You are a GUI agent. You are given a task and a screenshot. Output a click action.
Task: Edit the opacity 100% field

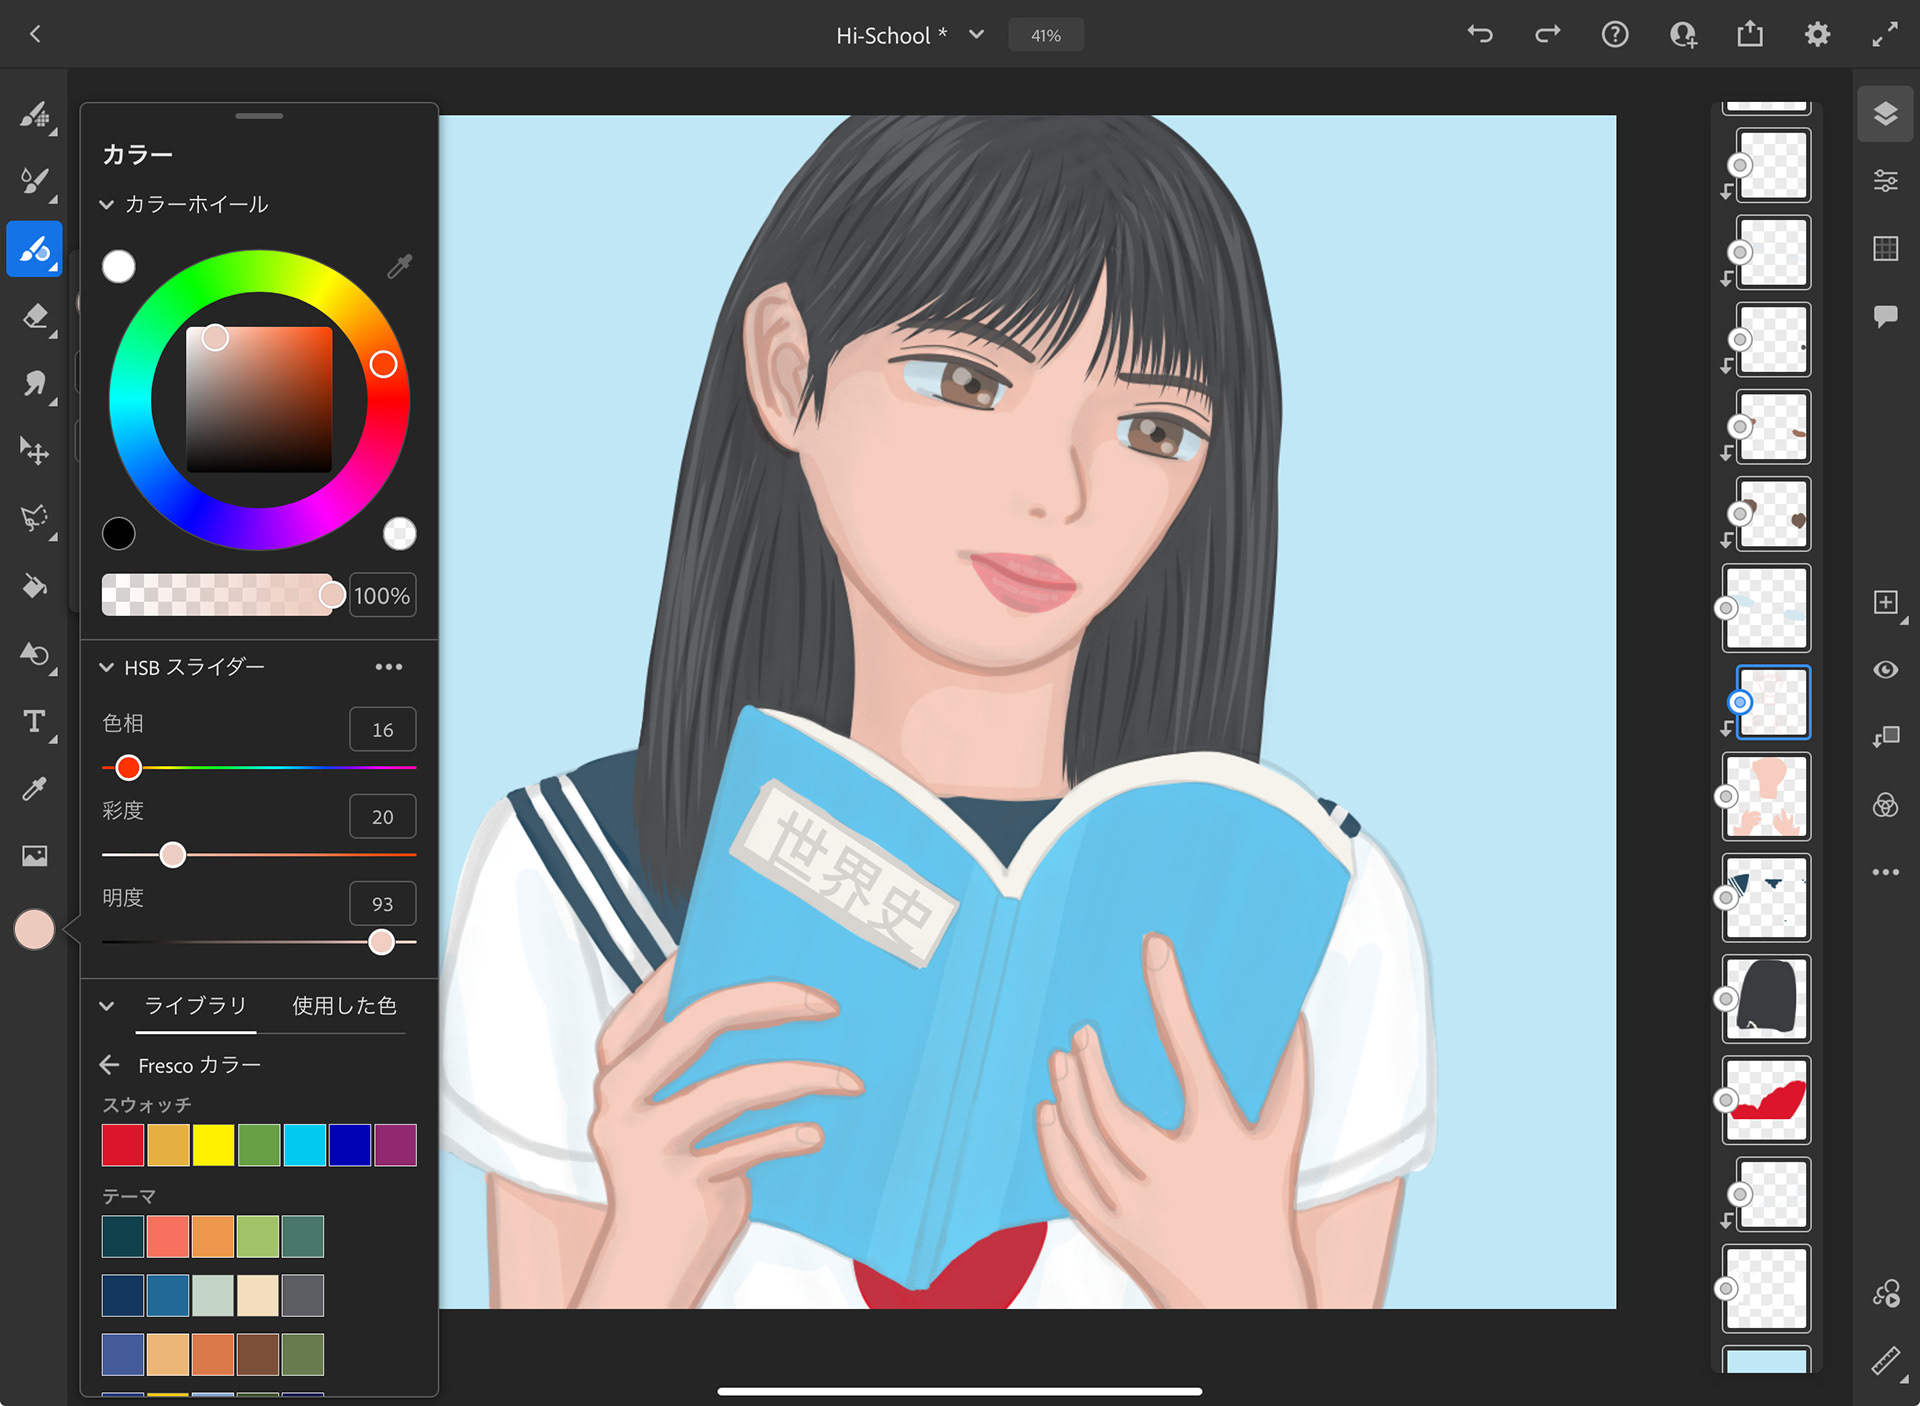(x=383, y=596)
